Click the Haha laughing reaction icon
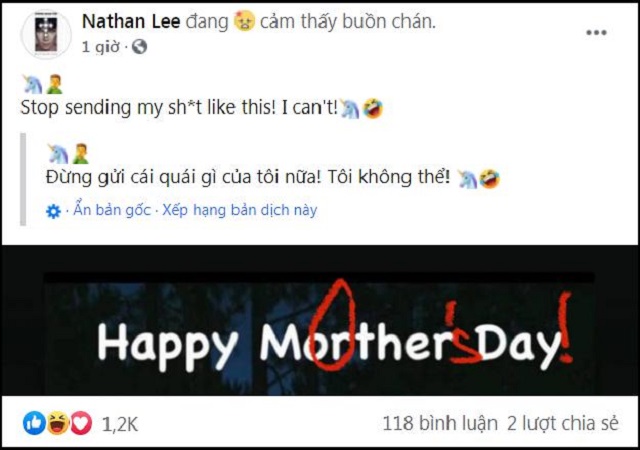640x450 pixels. [x=58, y=423]
